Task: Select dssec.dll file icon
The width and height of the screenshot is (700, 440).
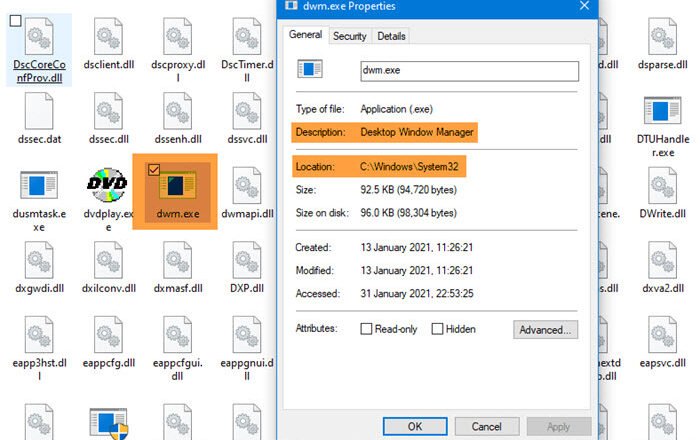Action: pos(108,111)
